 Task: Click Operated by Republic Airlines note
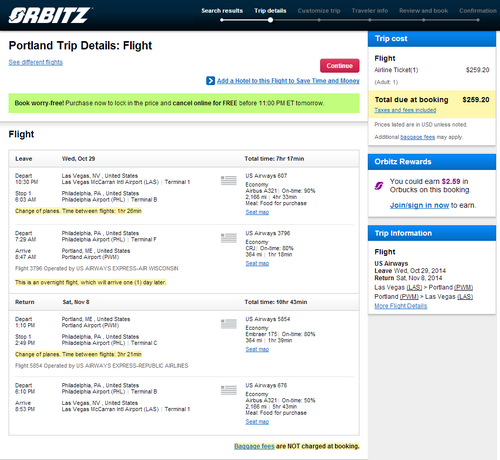101,366
